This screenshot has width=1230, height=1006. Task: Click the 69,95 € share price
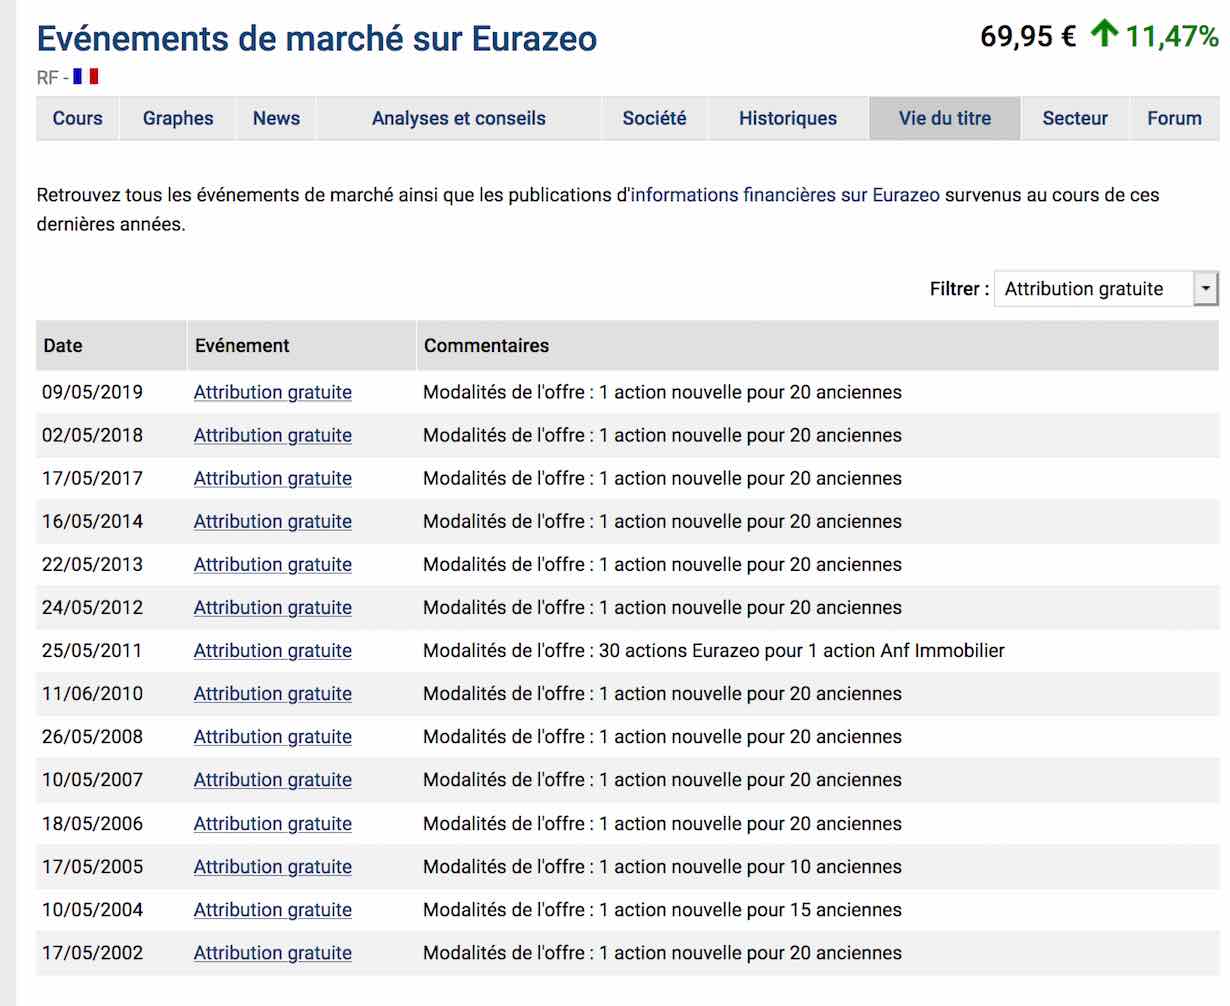point(1028,36)
